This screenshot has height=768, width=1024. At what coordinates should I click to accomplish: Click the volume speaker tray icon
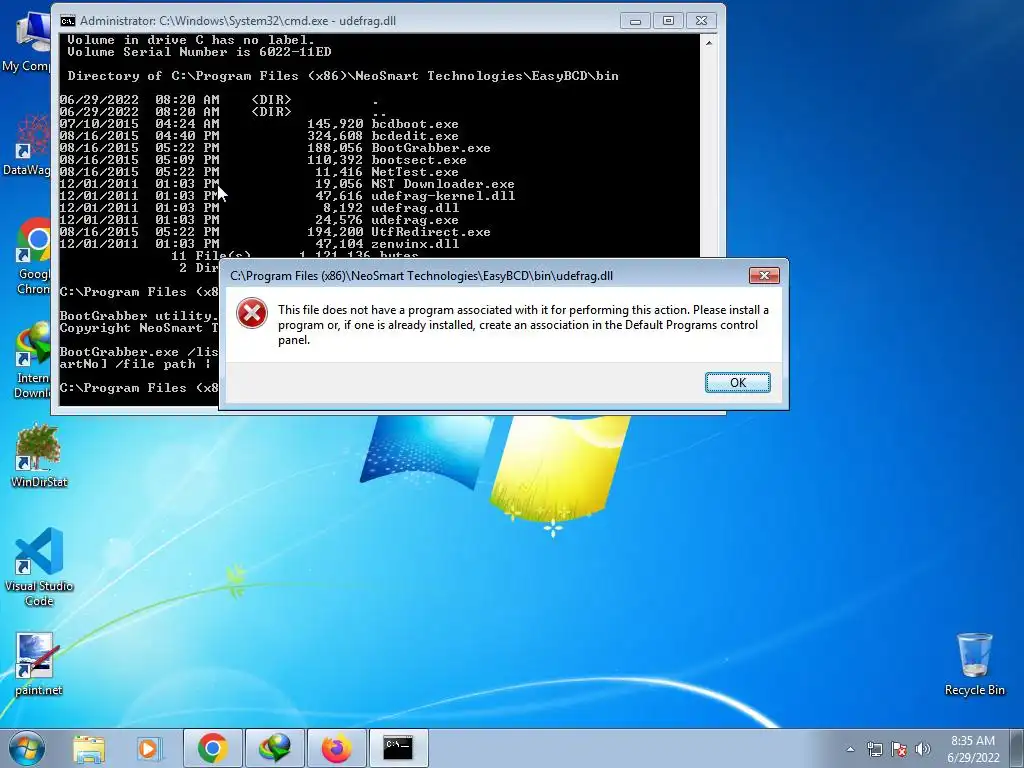tap(923, 749)
